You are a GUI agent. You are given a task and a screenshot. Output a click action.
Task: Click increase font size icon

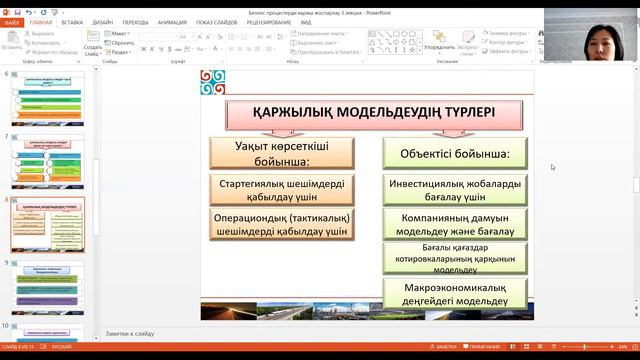(200, 37)
